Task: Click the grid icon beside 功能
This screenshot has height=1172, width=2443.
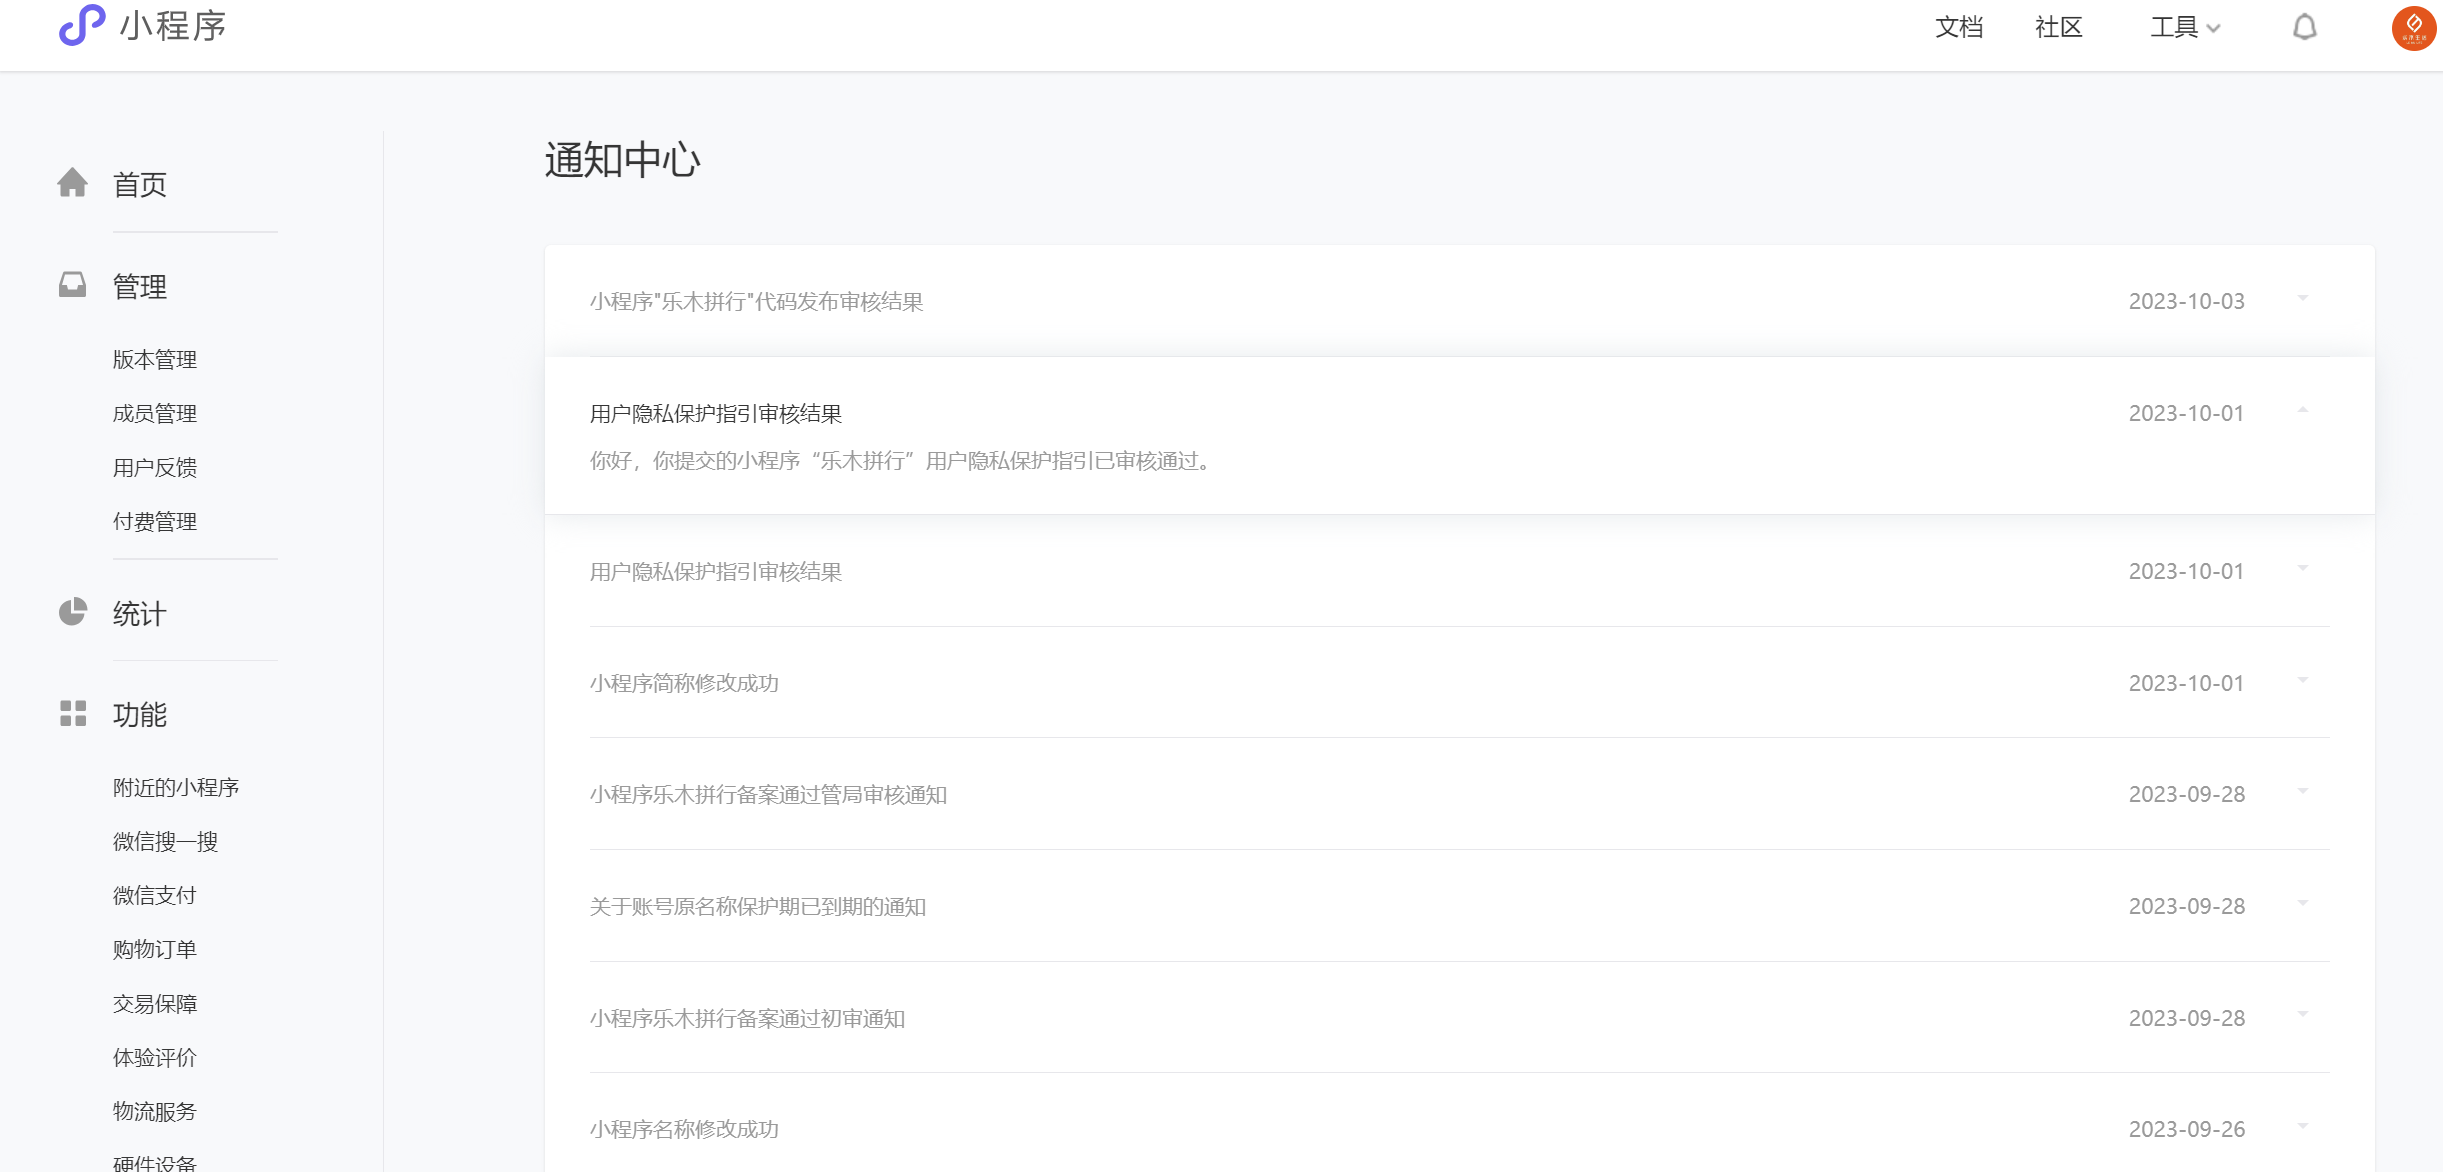Action: point(72,713)
